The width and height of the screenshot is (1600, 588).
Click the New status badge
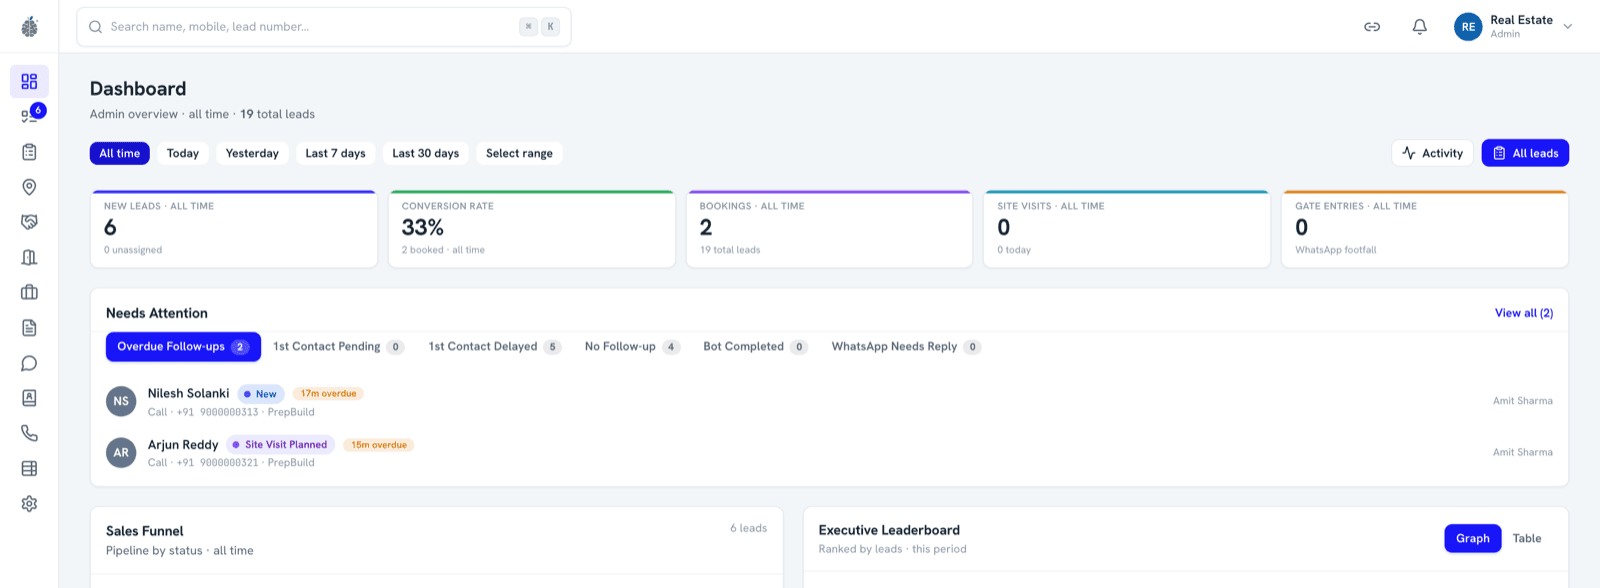(x=261, y=394)
